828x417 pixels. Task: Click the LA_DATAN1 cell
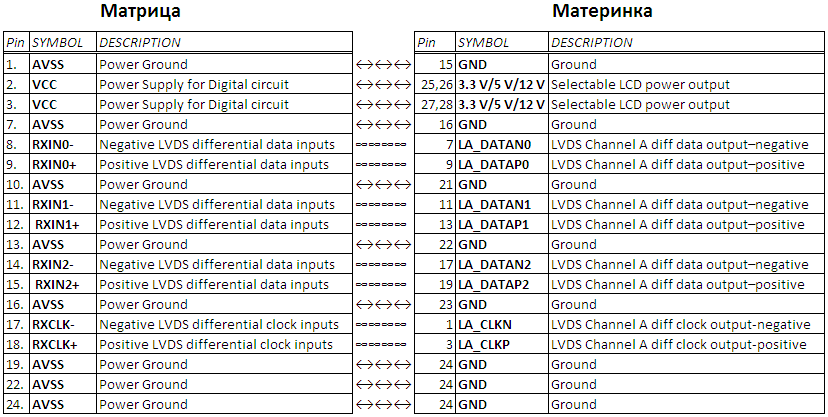[x=495, y=205]
